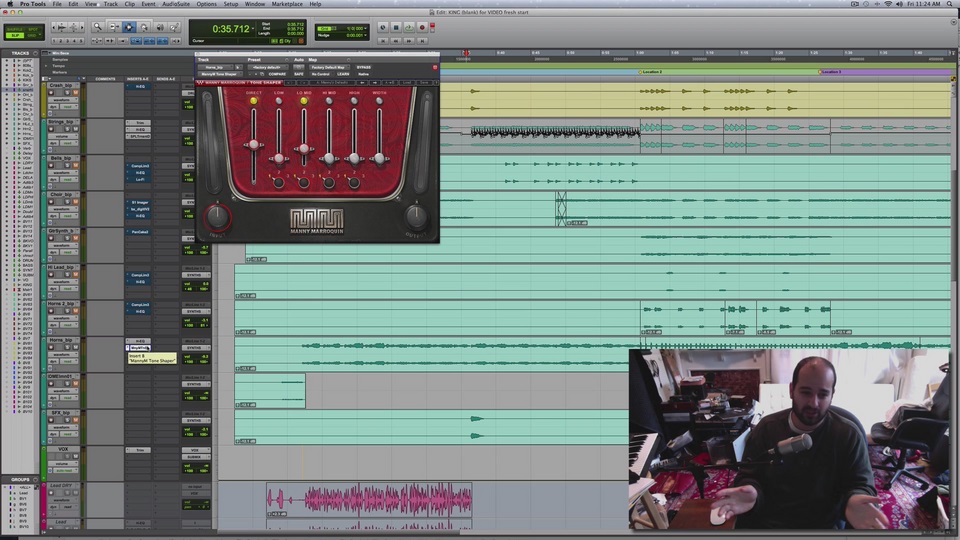Click Go to End transport button

click(x=422, y=41)
